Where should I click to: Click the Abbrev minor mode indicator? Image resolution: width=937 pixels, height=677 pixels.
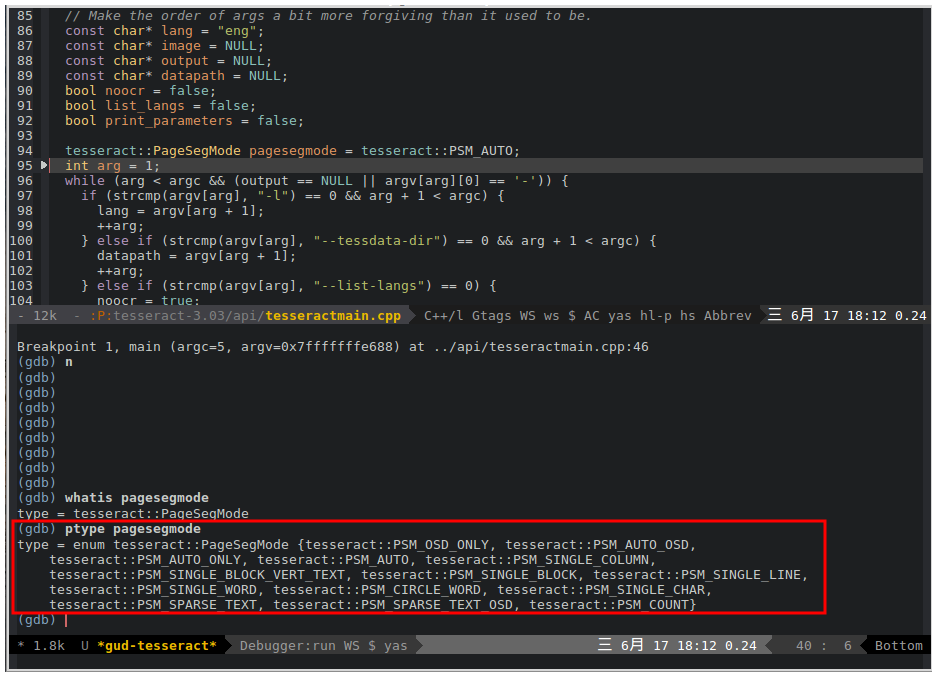tap(727, 315)
